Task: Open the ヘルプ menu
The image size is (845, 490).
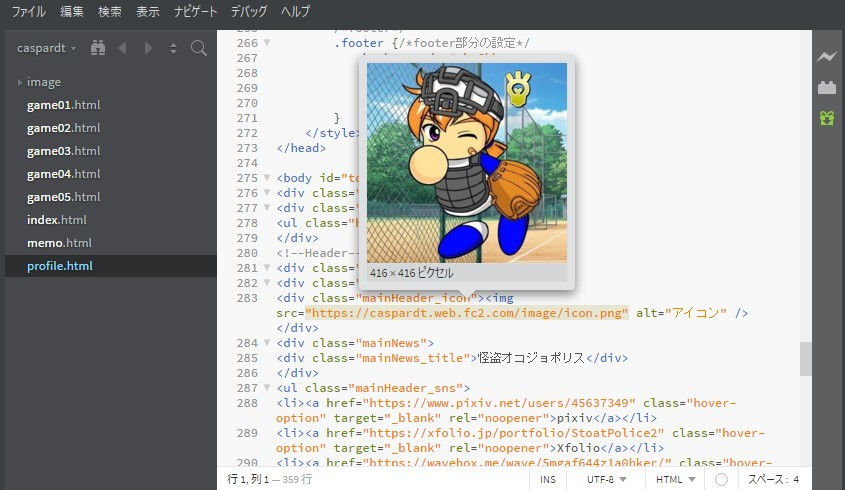Action: 295,11
